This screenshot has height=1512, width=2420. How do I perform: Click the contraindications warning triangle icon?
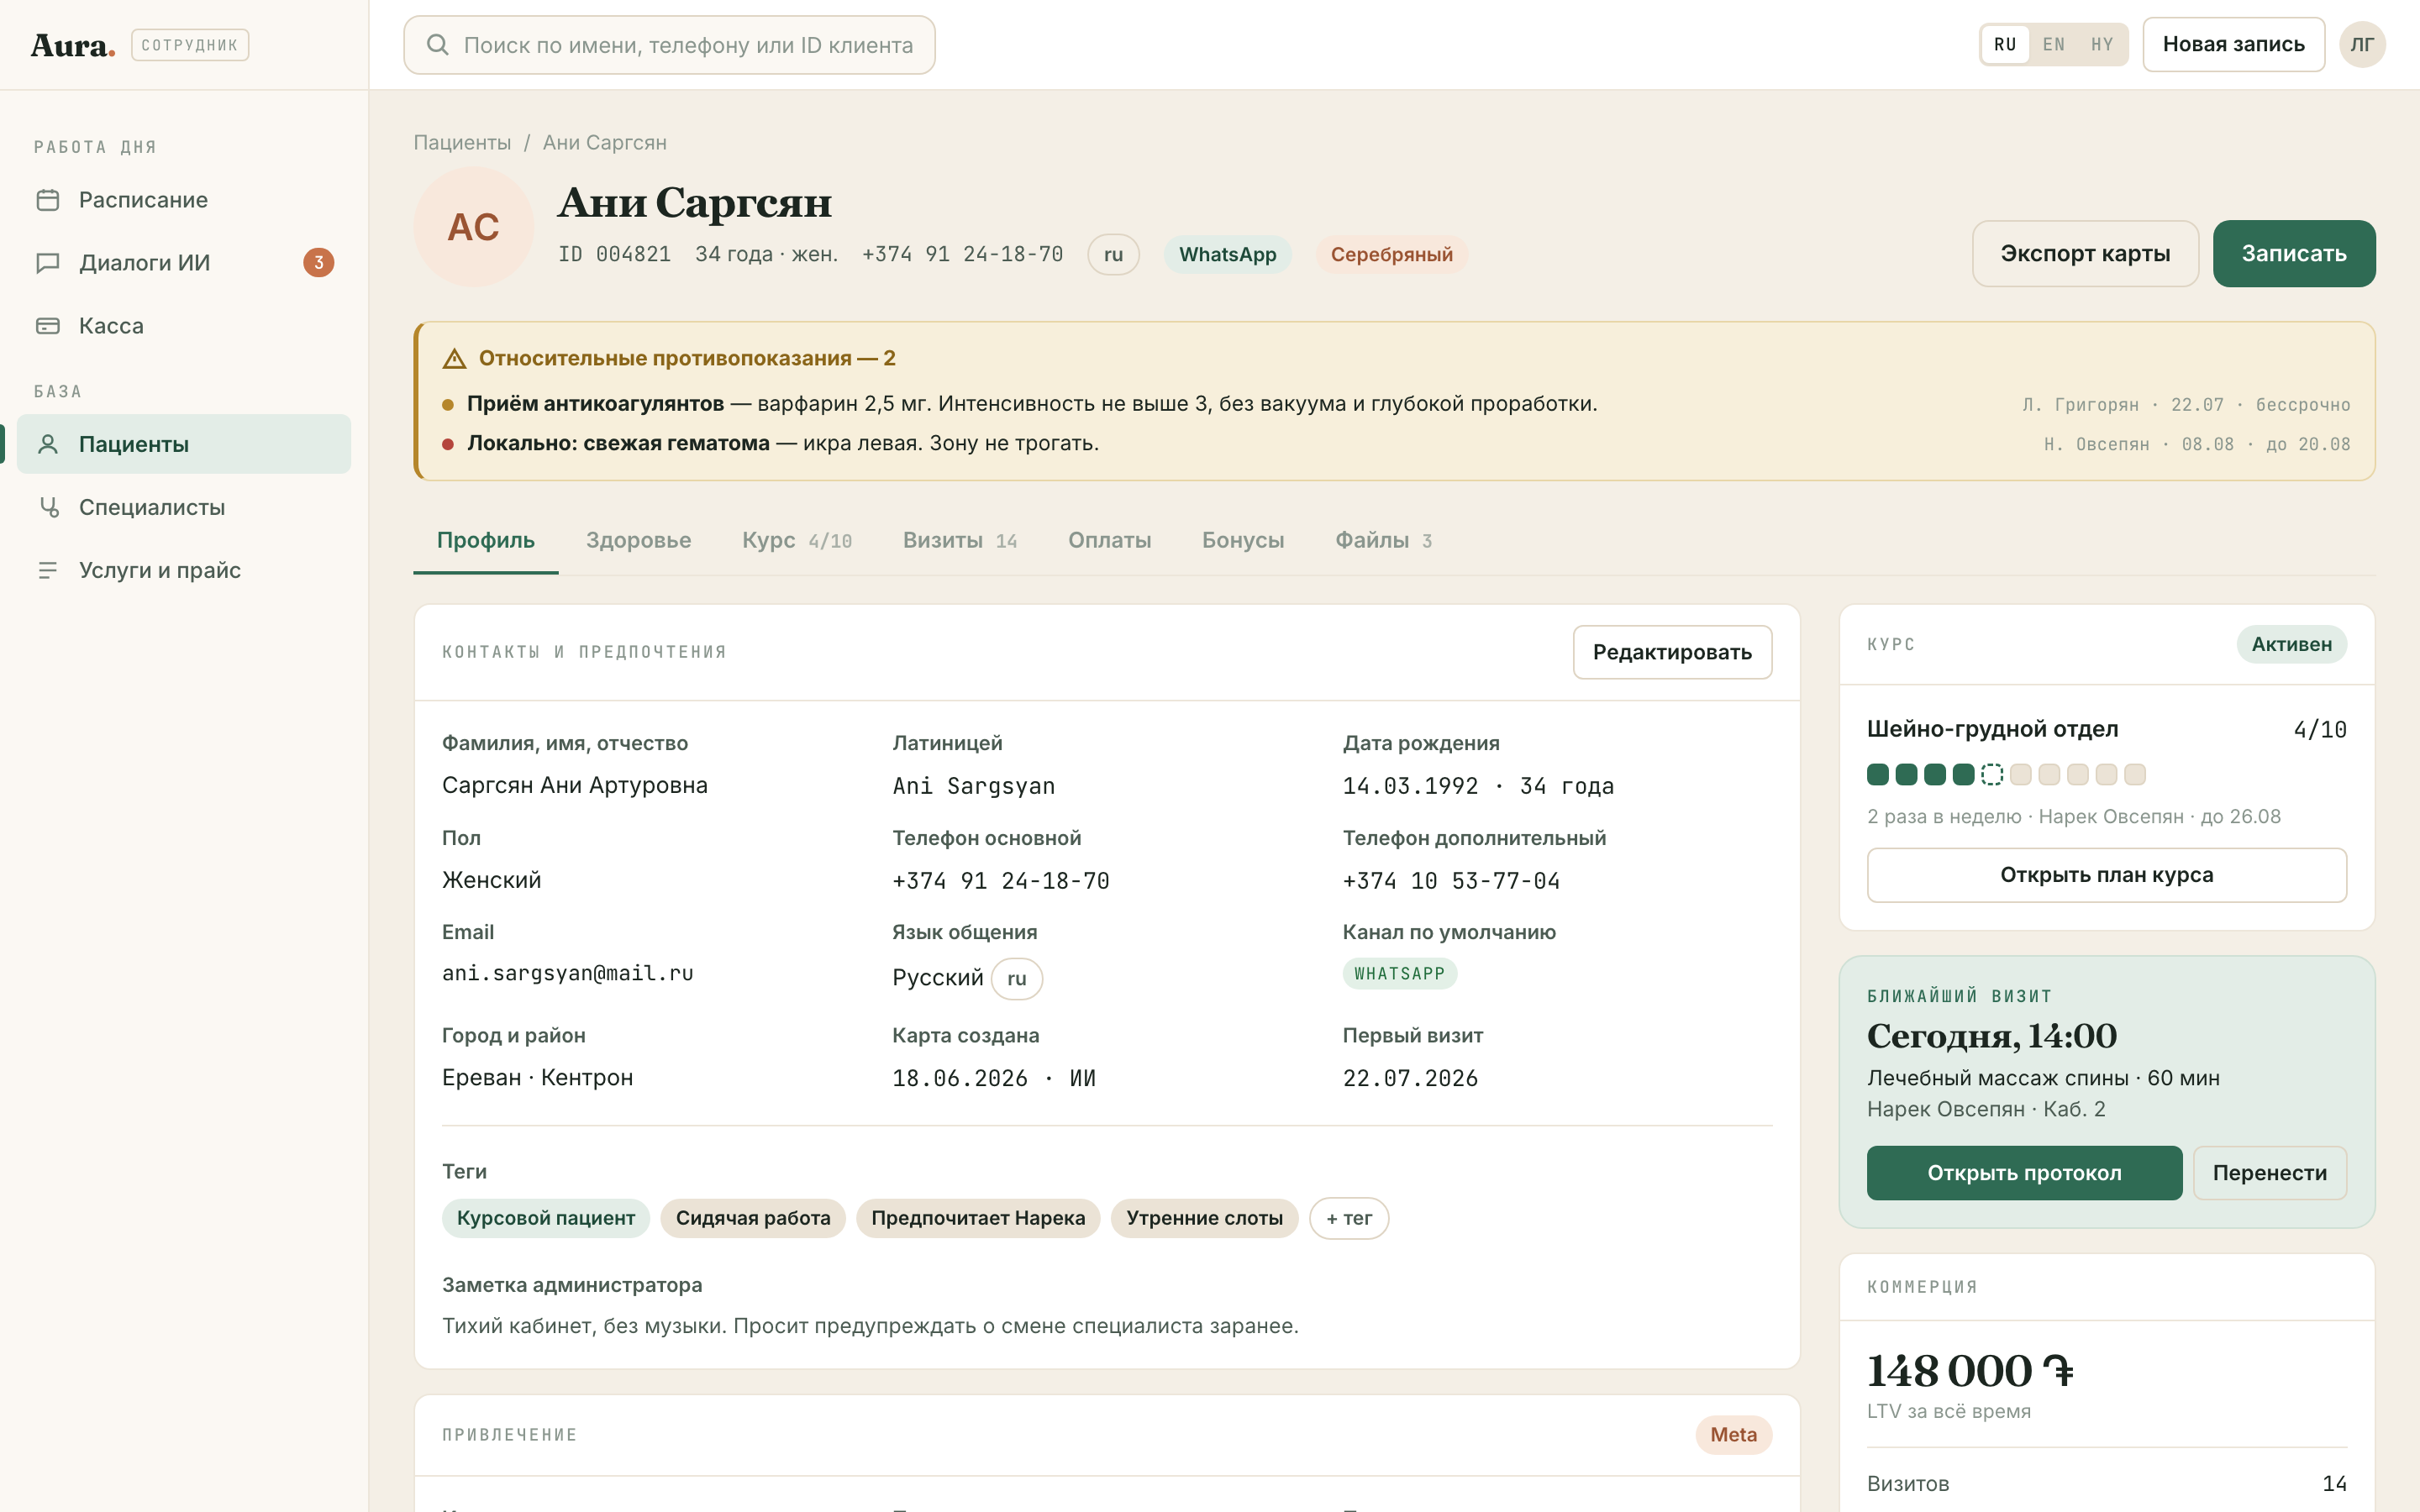pyautogui.click(x=455, y=358)
